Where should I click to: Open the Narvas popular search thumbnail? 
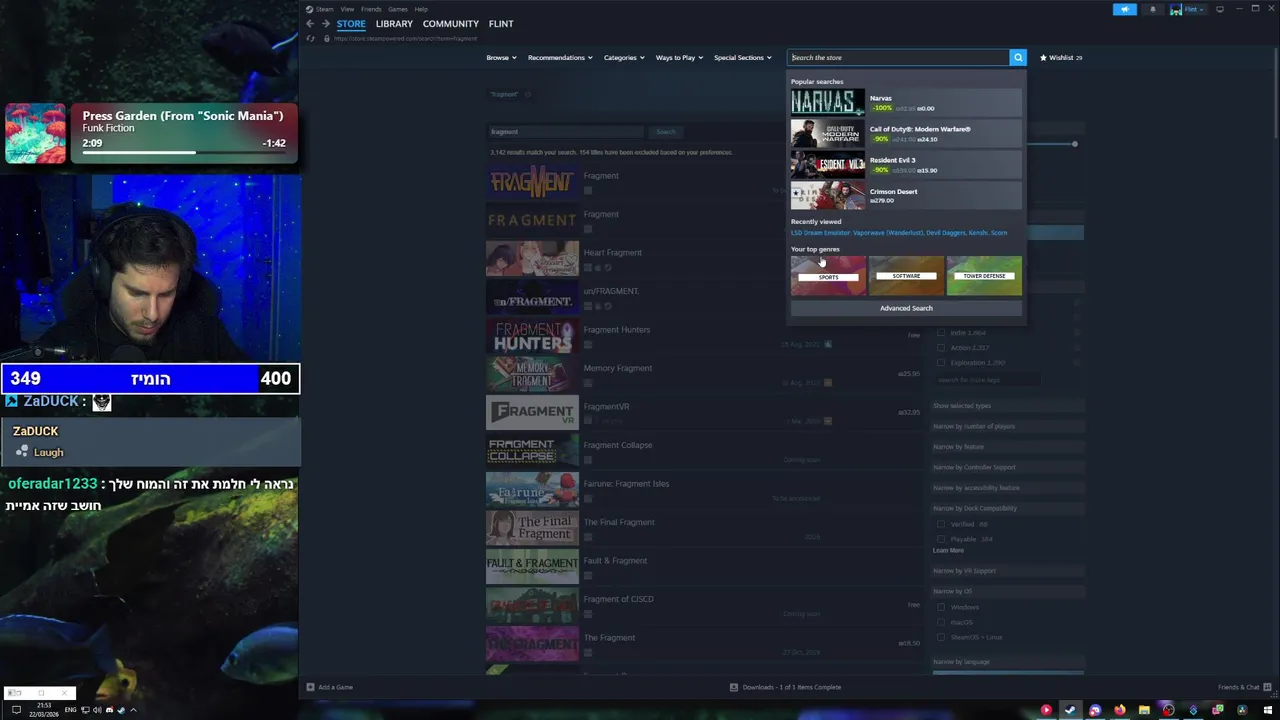coord(827,102)
